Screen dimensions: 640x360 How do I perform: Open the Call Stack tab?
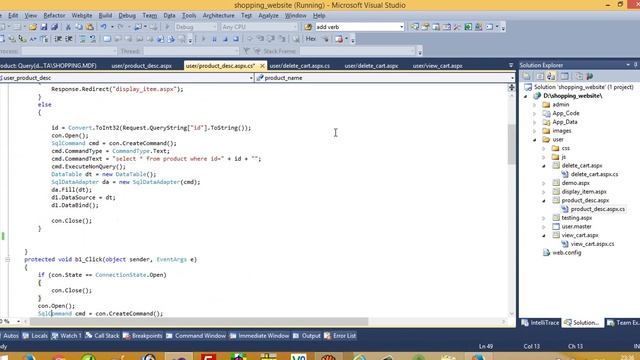(102, 336)
